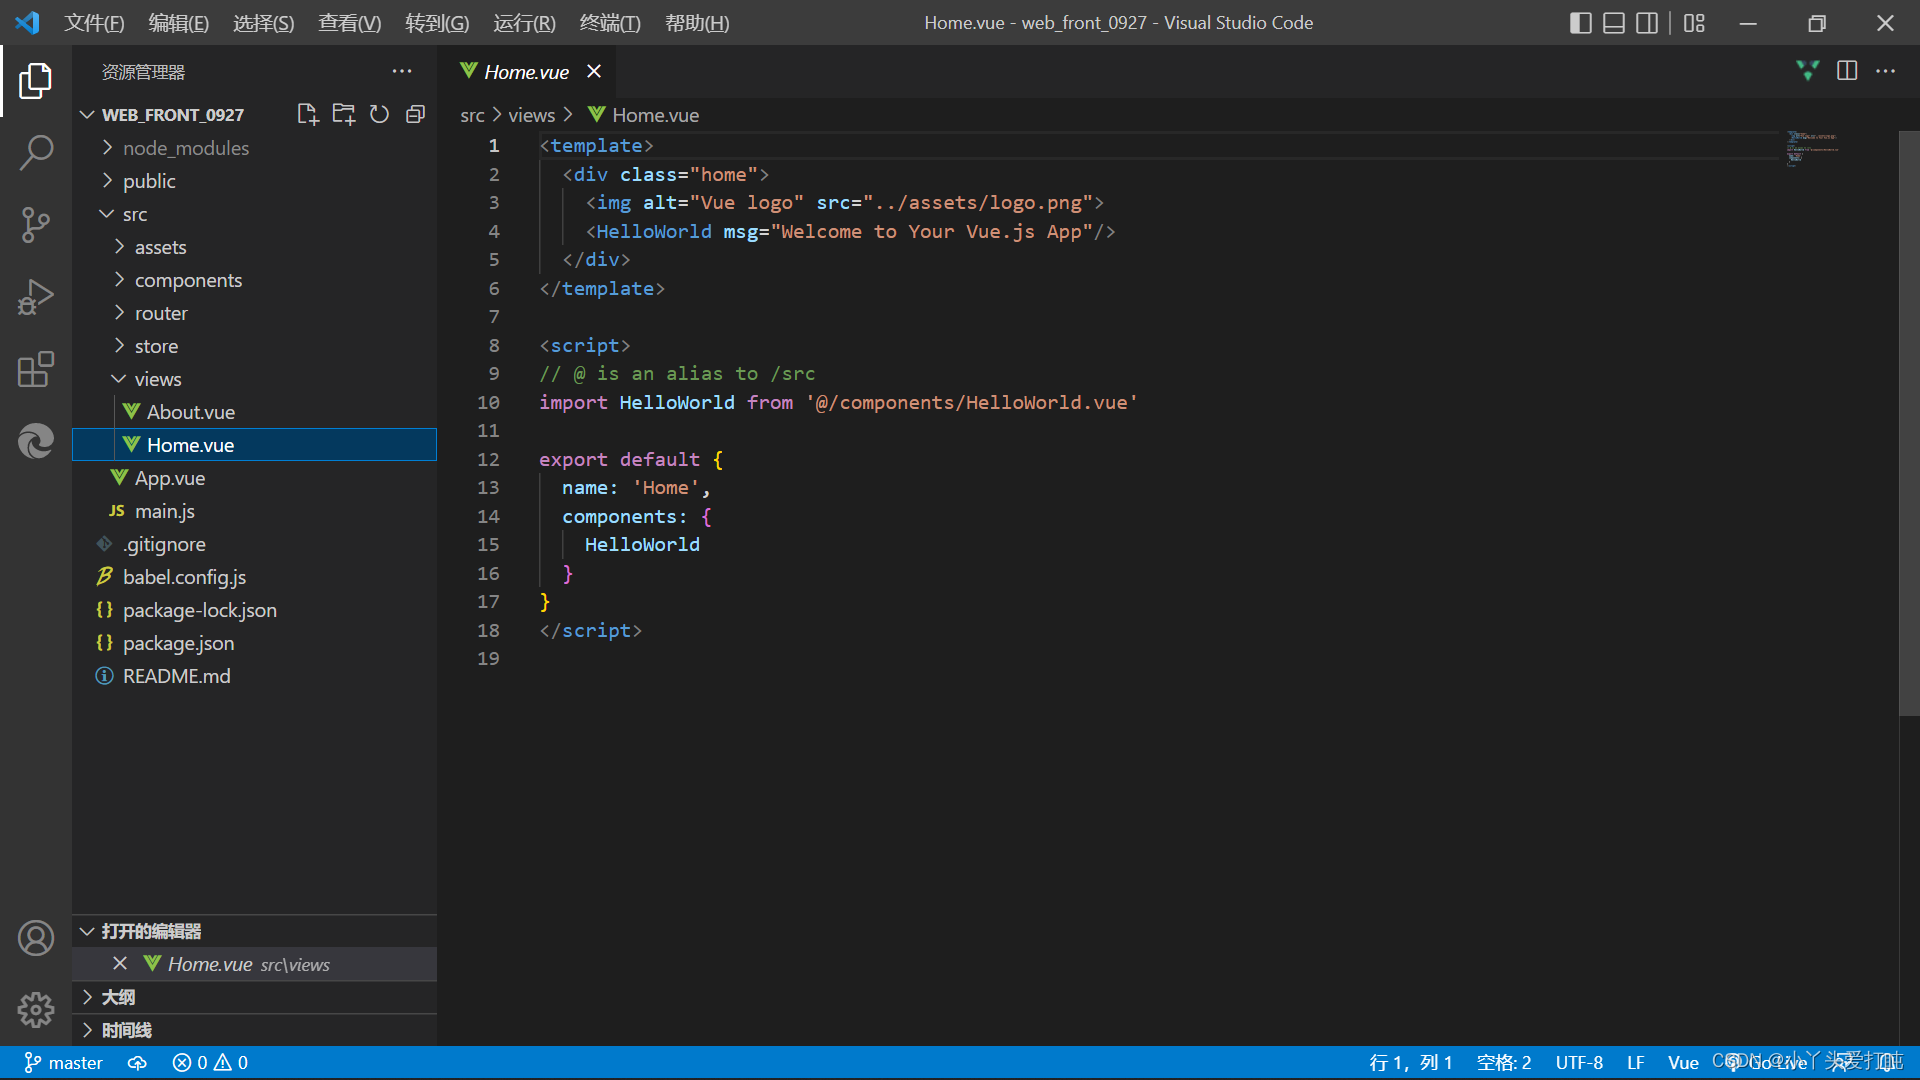This screenshot has height=1080, width=1920.
Task: Open the Edit menu (编辑)
Action: [x=179, y=23]
